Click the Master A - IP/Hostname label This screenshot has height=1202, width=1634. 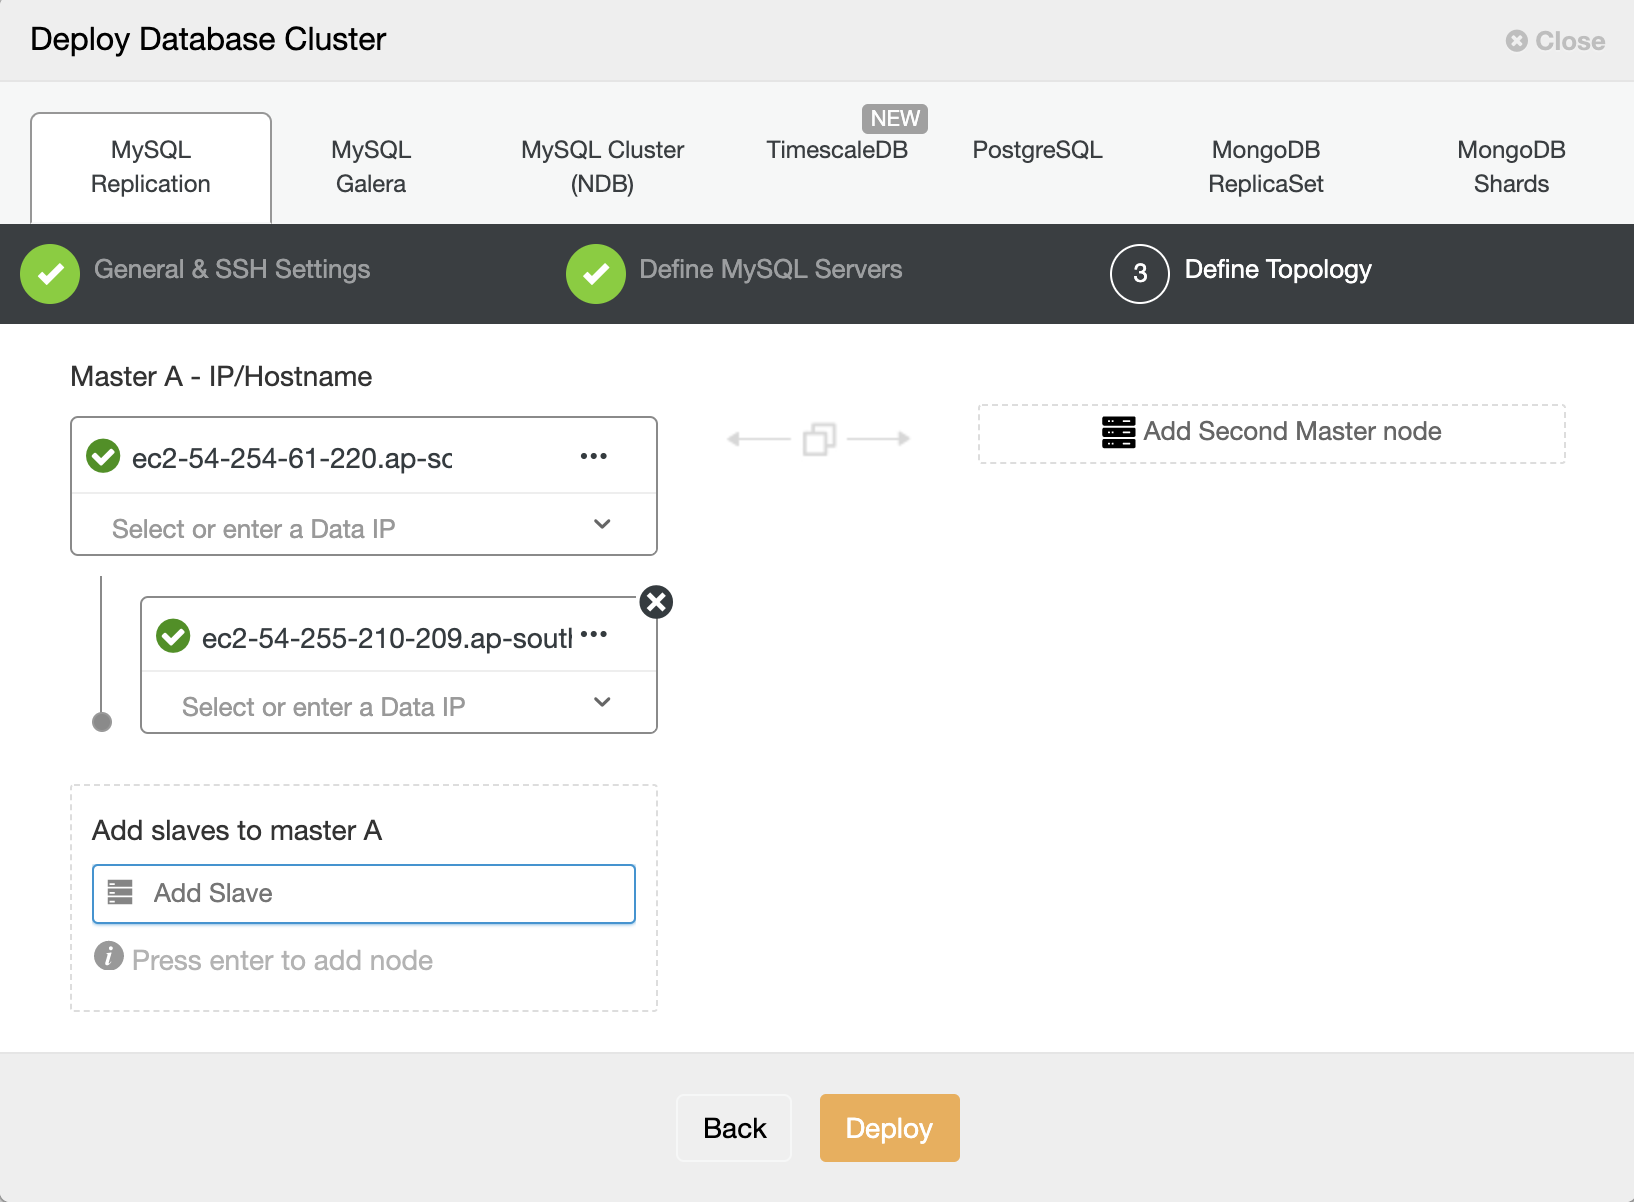[x=221, y=376]
